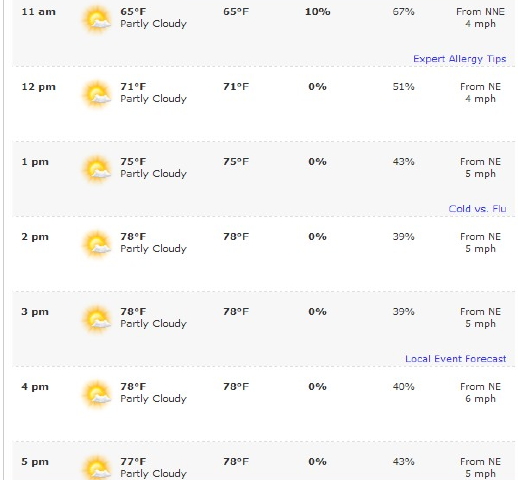Click the 3 pm partly cloudy icon
The image size is (518, 480).
(x=97, y=319)
